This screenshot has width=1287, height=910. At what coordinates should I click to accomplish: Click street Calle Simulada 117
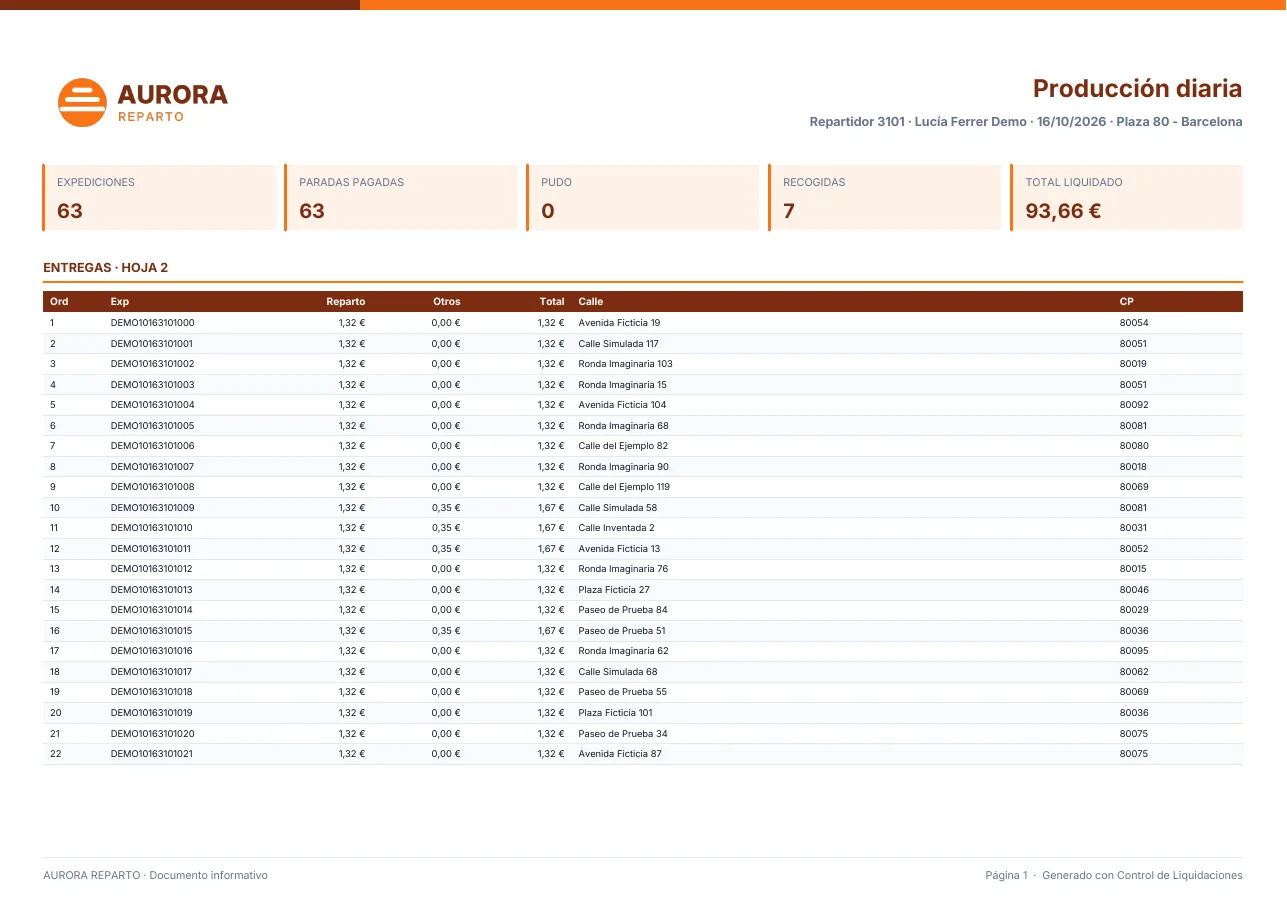pyautogui.click(x=618, y=344)
